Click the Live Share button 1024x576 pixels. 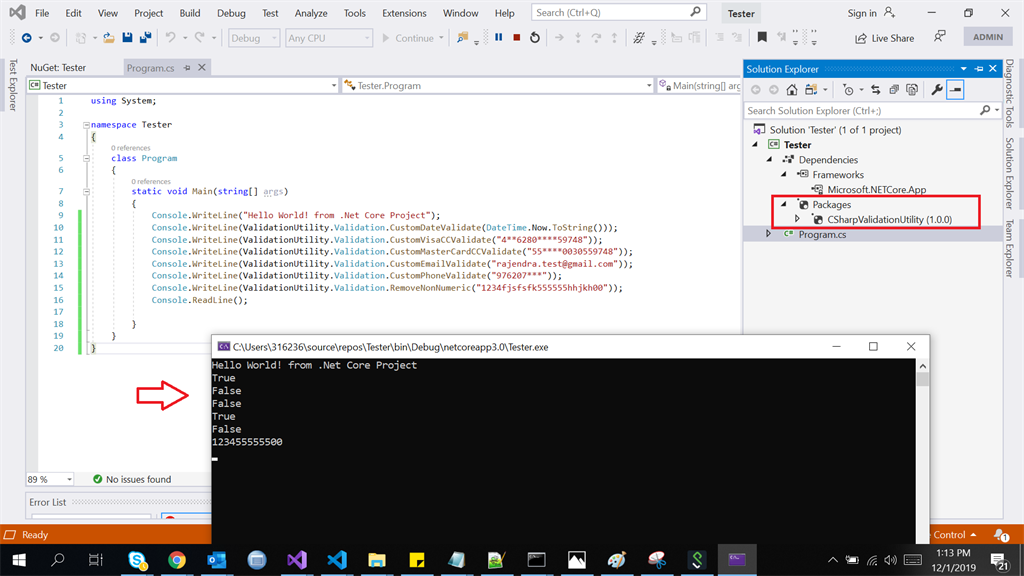884,38
